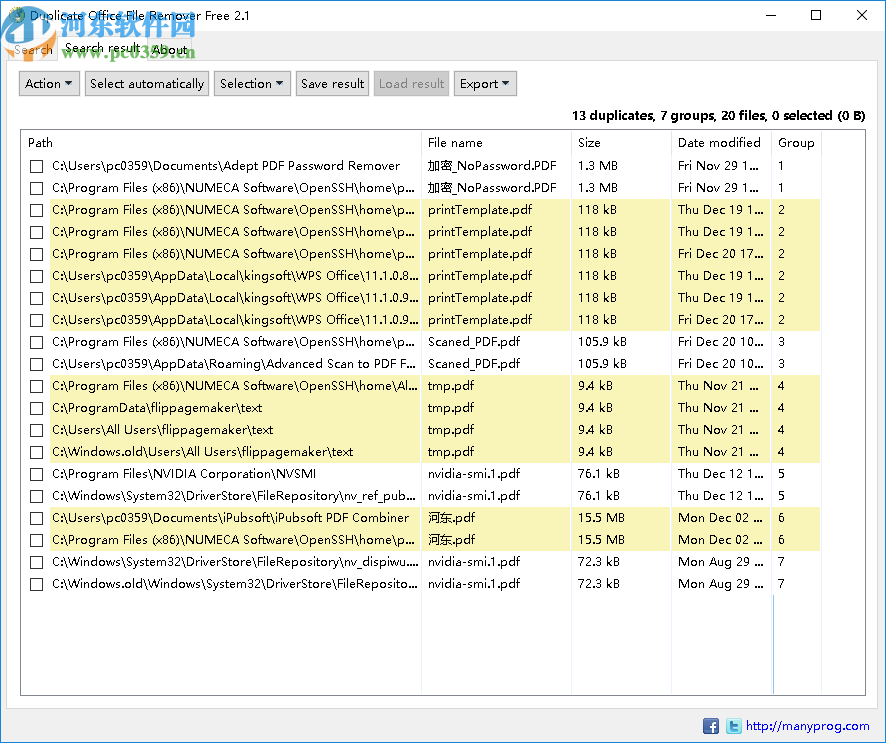This screenshot has height=743, width=886.
Task: Click the app icon in title bar
Action: point(14,15)
